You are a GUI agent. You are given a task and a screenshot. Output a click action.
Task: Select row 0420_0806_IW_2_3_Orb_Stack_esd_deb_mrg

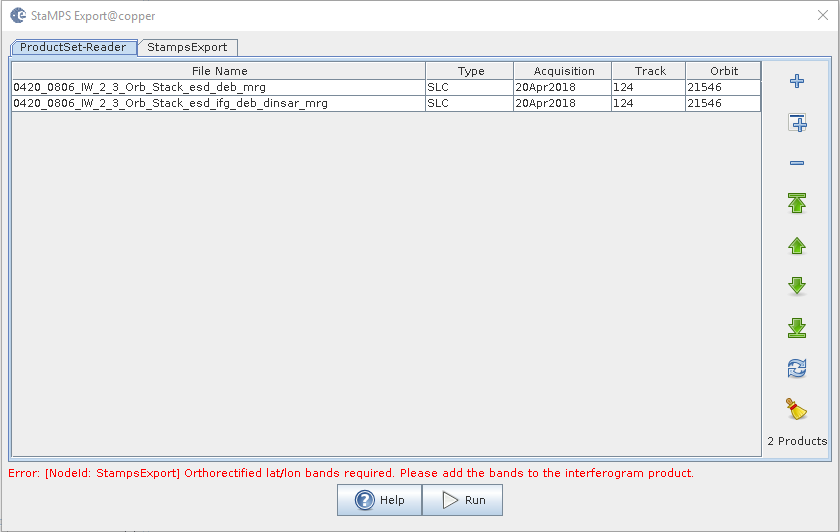[x=386, y=87]
